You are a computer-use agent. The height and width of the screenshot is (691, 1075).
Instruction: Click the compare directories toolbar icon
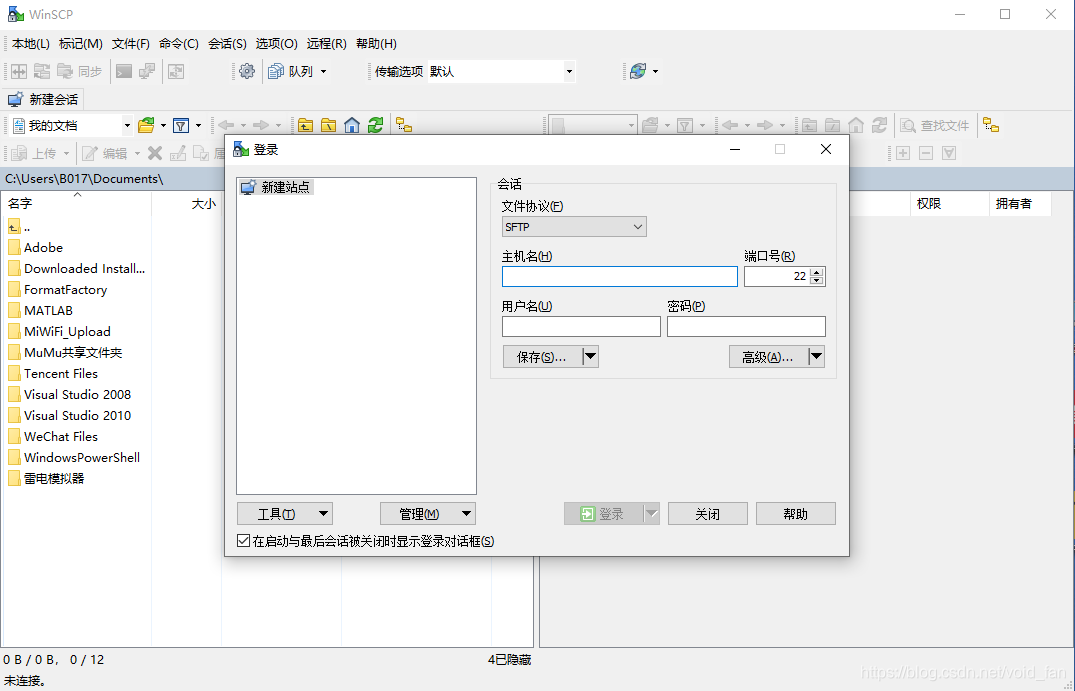coord(19,71)
